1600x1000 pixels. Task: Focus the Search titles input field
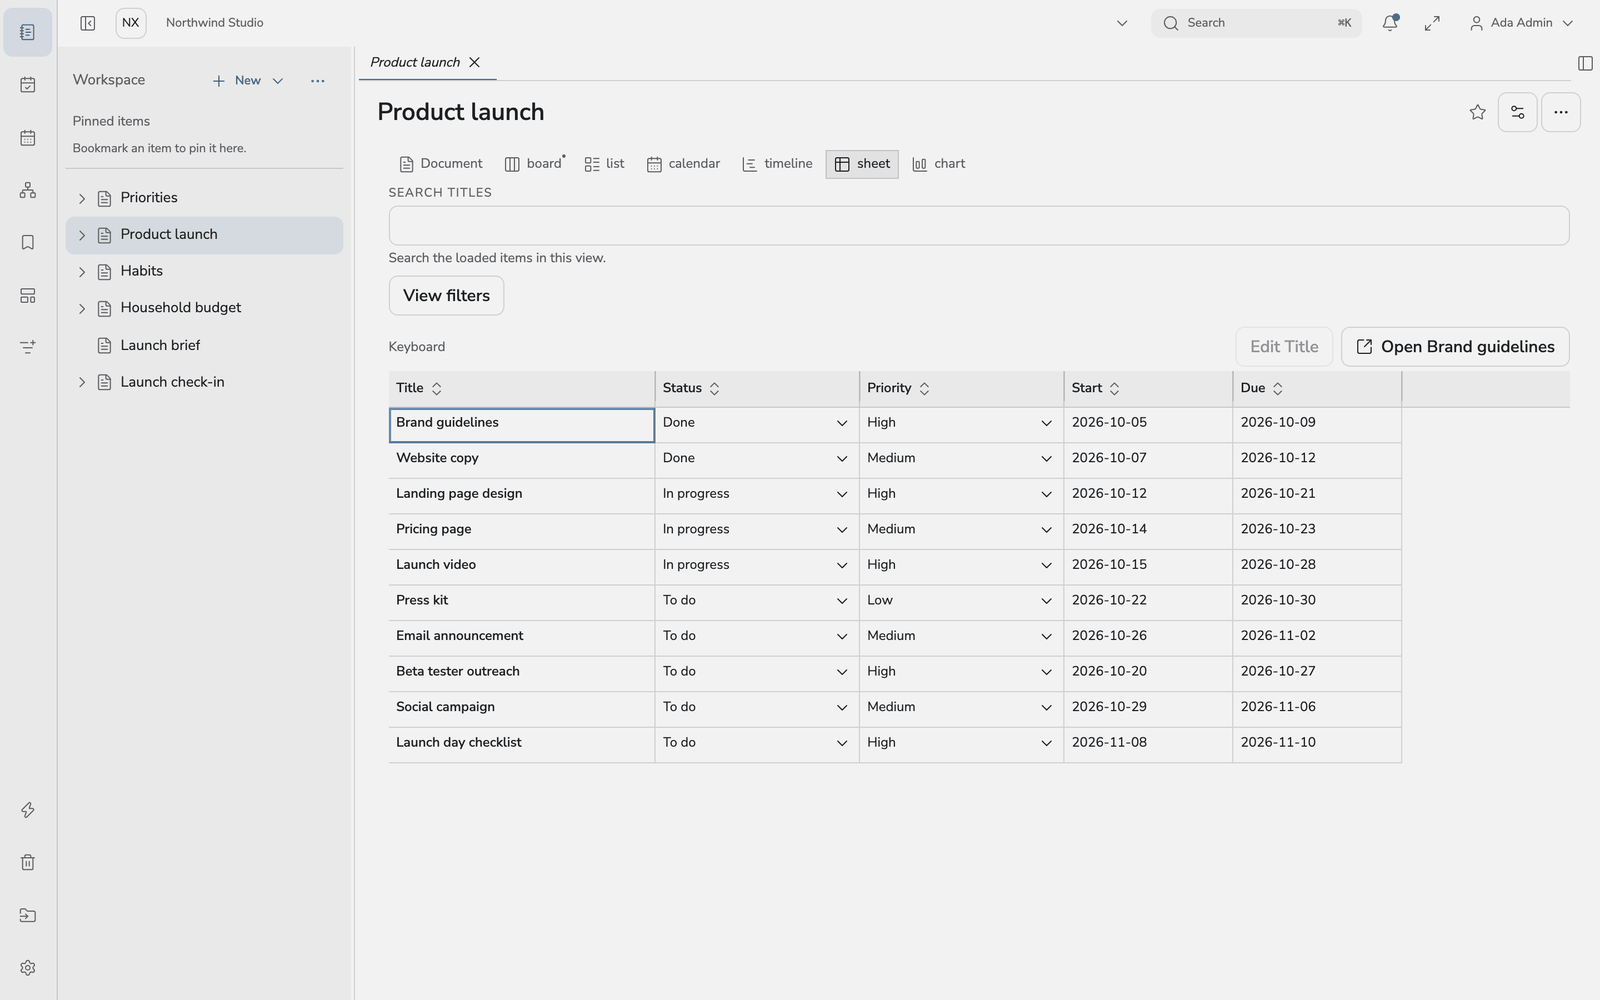coord(979,226)
